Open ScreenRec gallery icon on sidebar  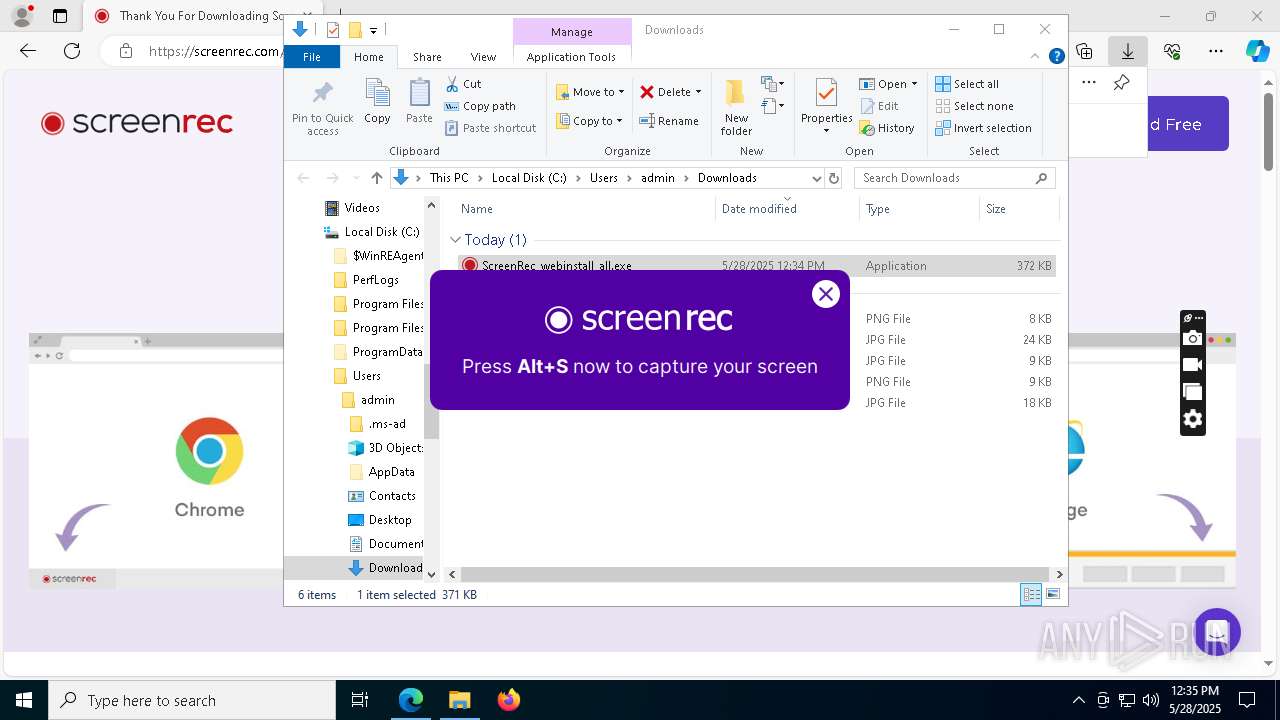coord(1192,392)
